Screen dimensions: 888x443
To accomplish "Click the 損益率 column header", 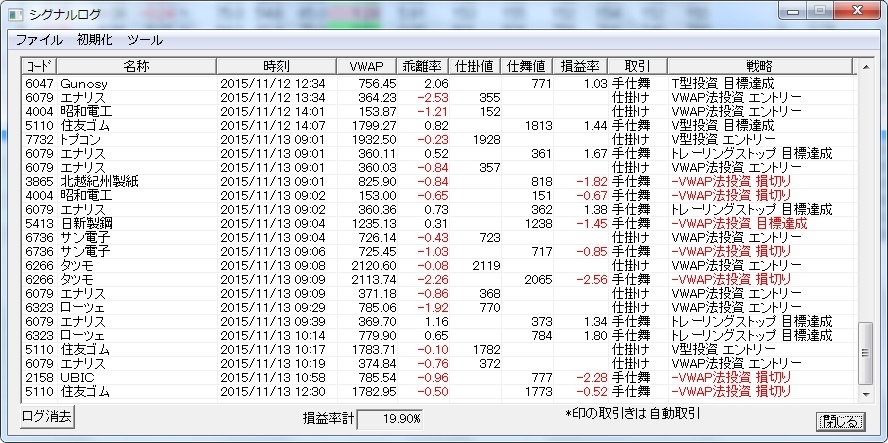I will click(x=580, y=66).
